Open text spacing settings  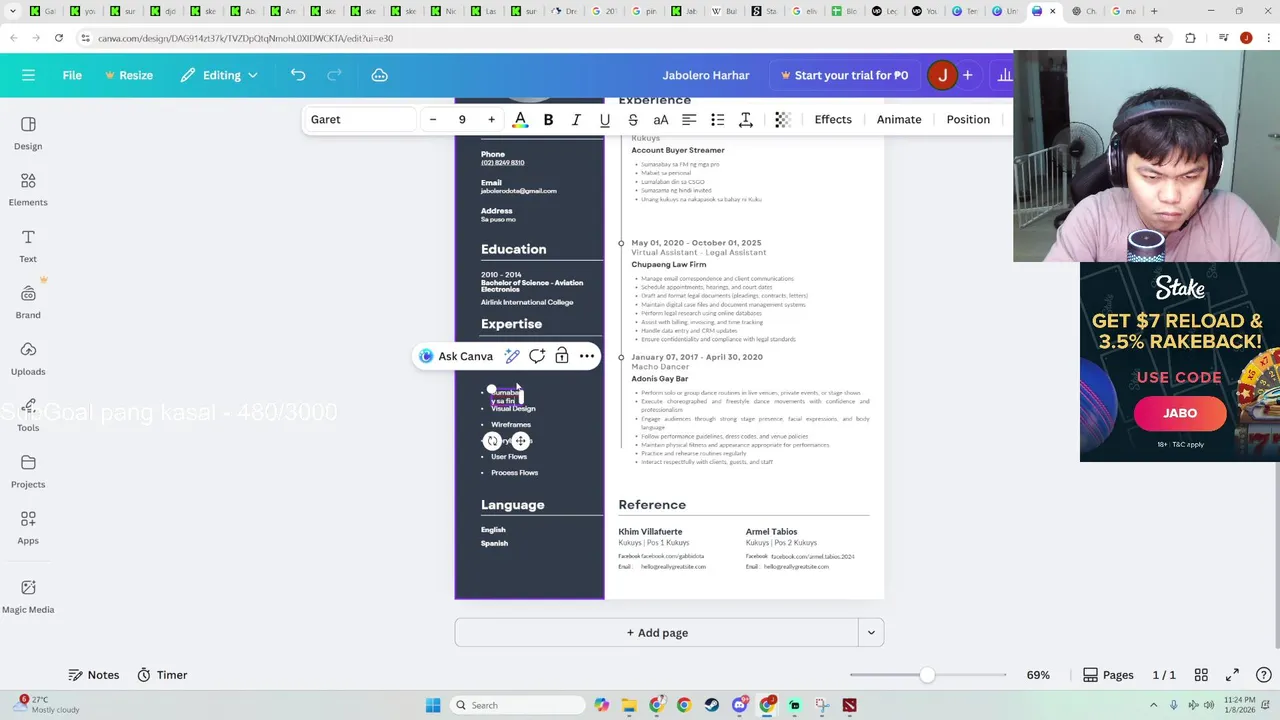click(x=745, y=119)
